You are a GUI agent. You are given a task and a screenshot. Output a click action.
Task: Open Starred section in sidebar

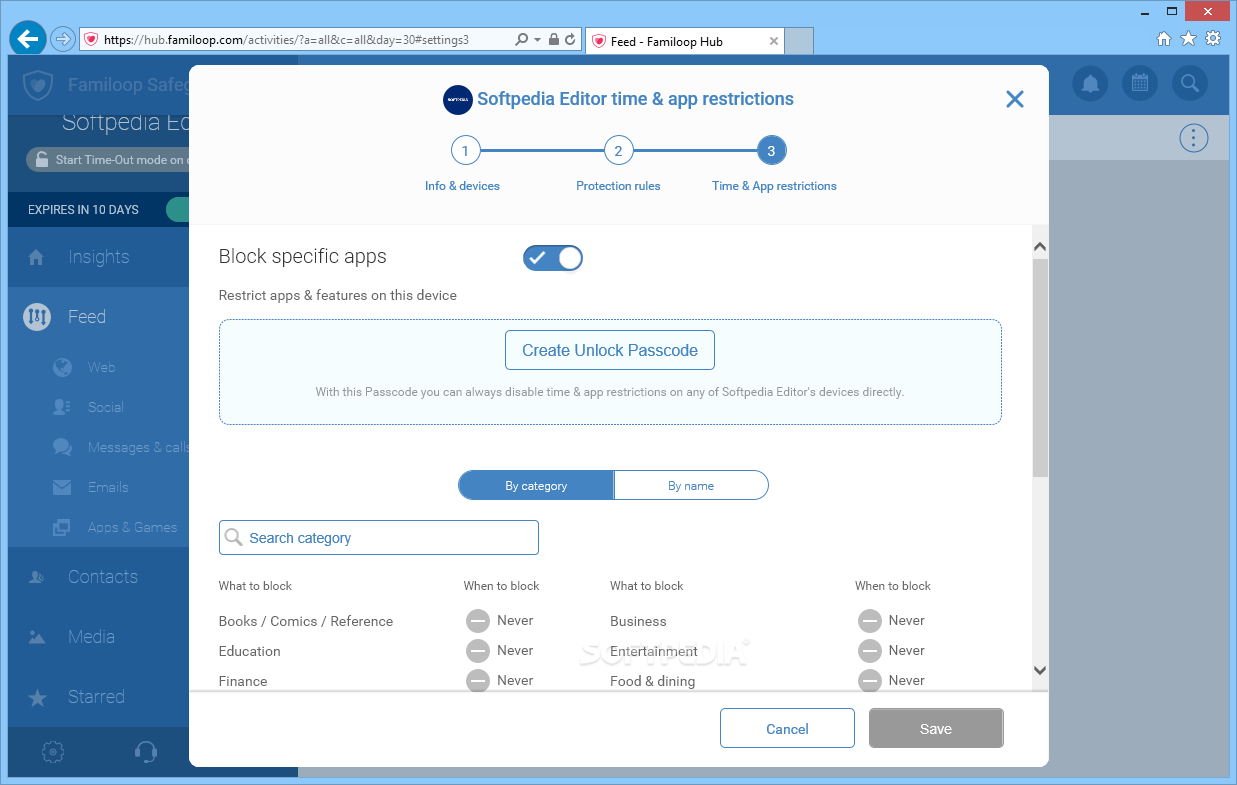click(x=98, y=697)
